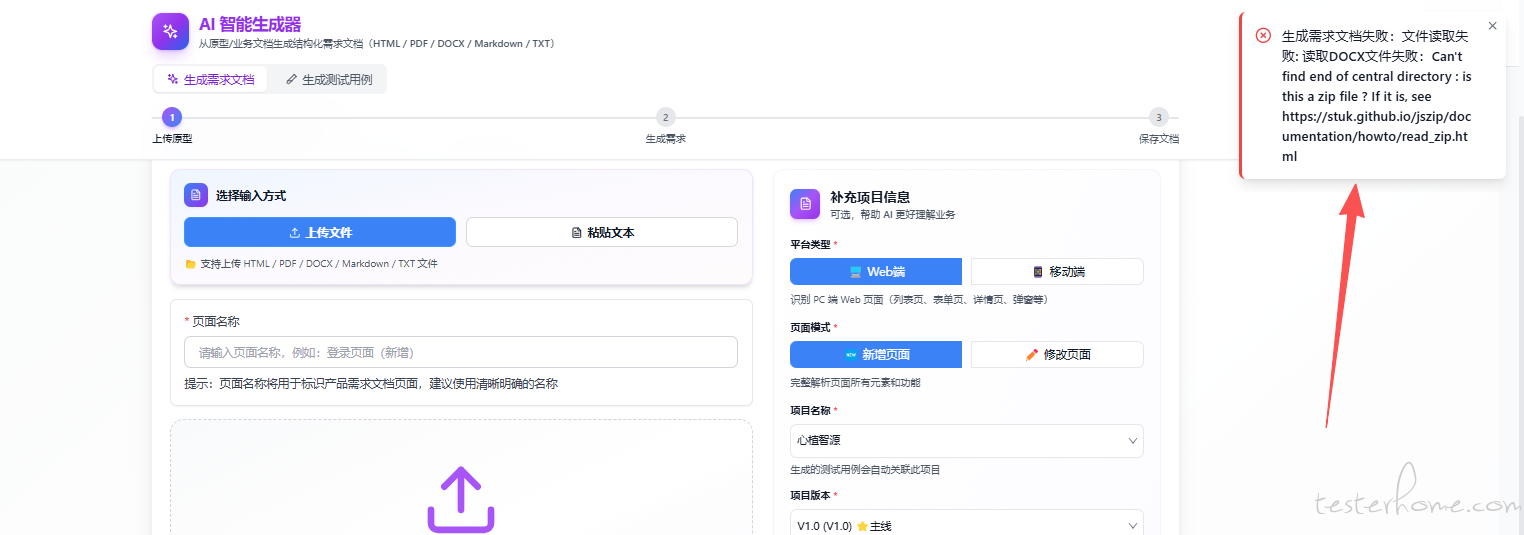The image size is (1524, 535).
Task: Choose 修改页面 page mode
Action: [x=1057, y=355]
